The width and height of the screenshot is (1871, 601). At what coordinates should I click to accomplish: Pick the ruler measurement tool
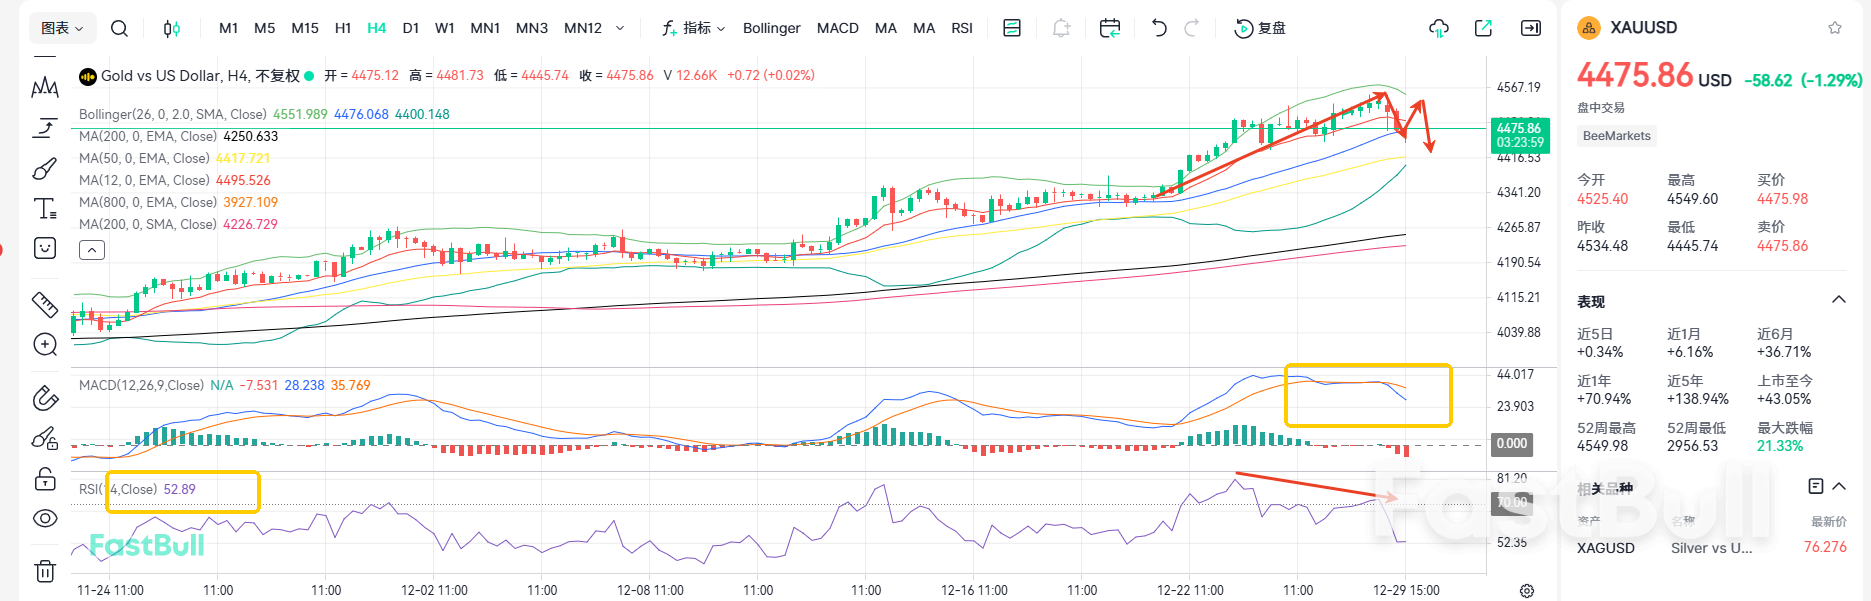(x=45, y=304)
